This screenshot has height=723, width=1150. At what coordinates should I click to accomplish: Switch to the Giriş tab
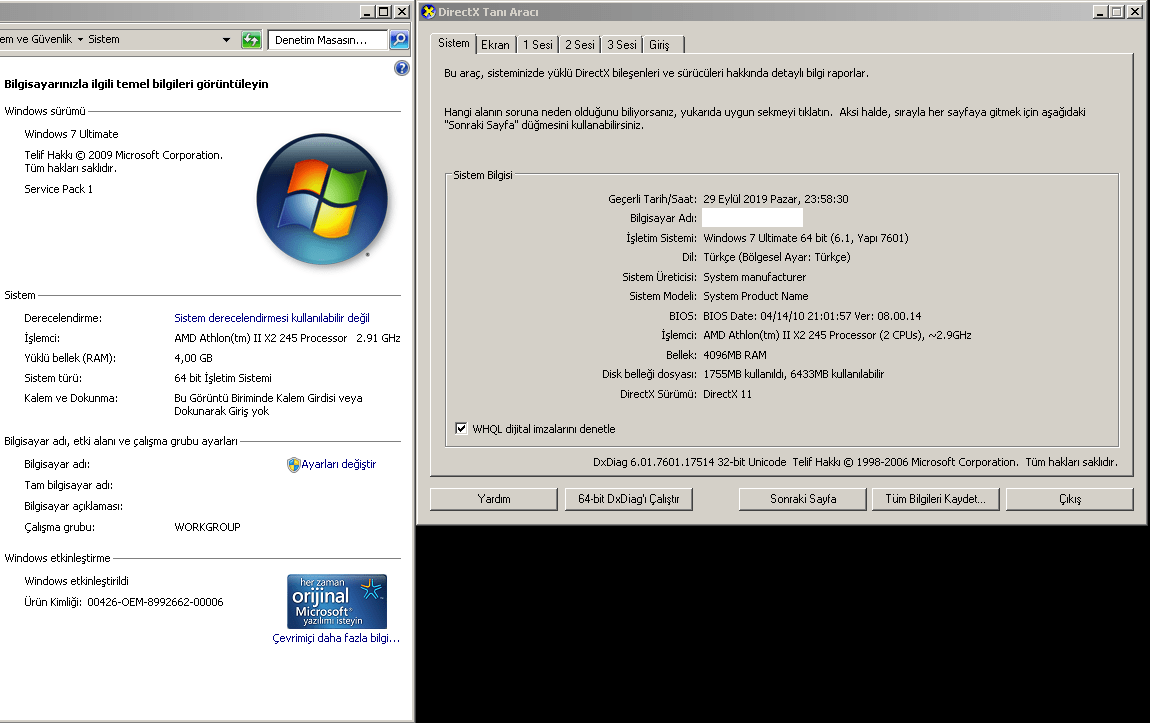[662, 45]
